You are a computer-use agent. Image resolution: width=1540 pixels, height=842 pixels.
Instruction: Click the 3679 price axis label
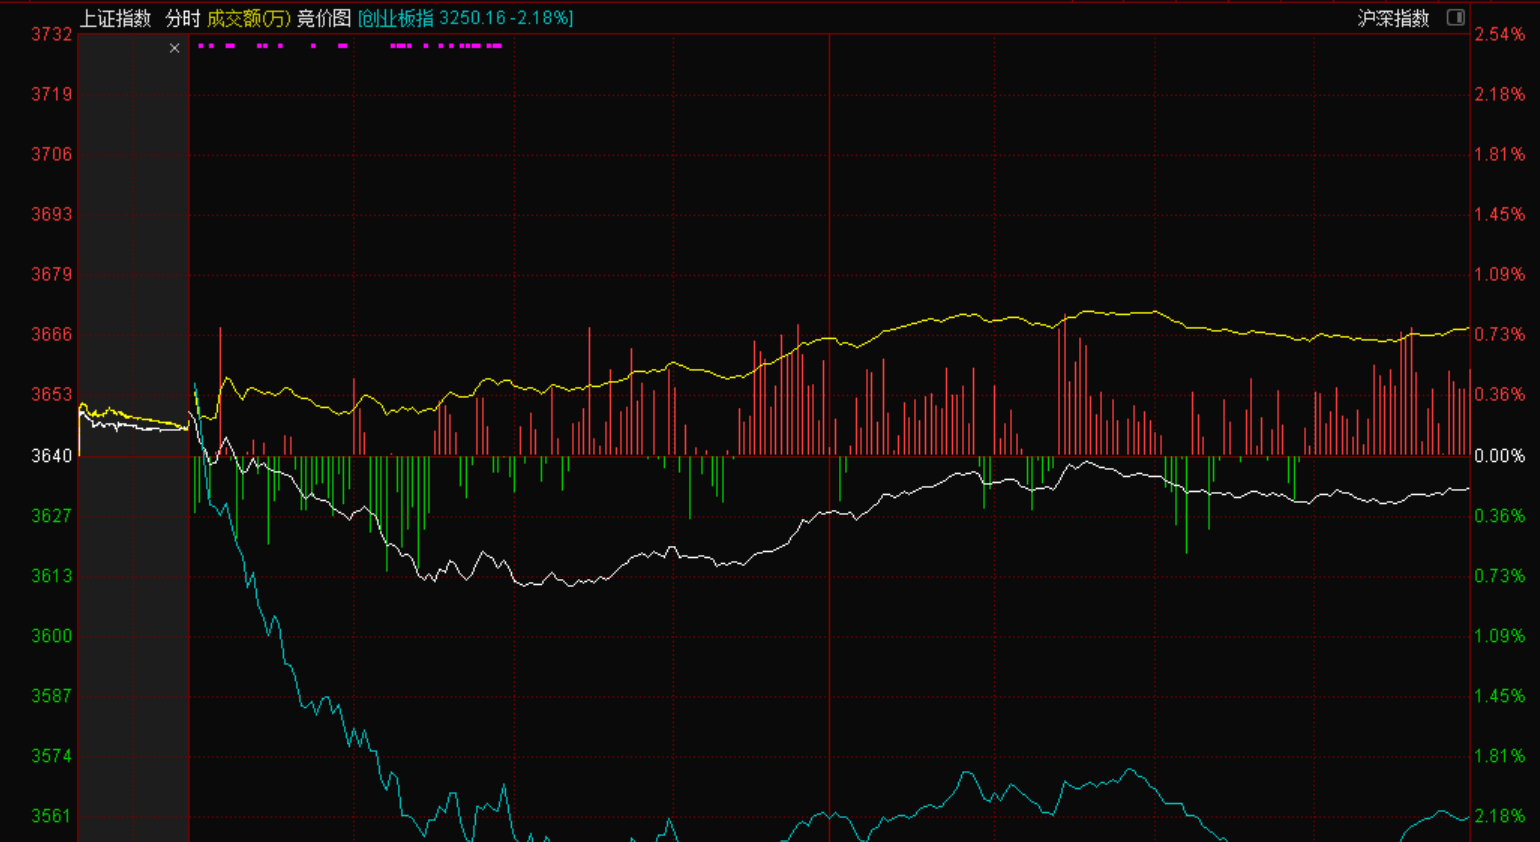tap(52, 274)
